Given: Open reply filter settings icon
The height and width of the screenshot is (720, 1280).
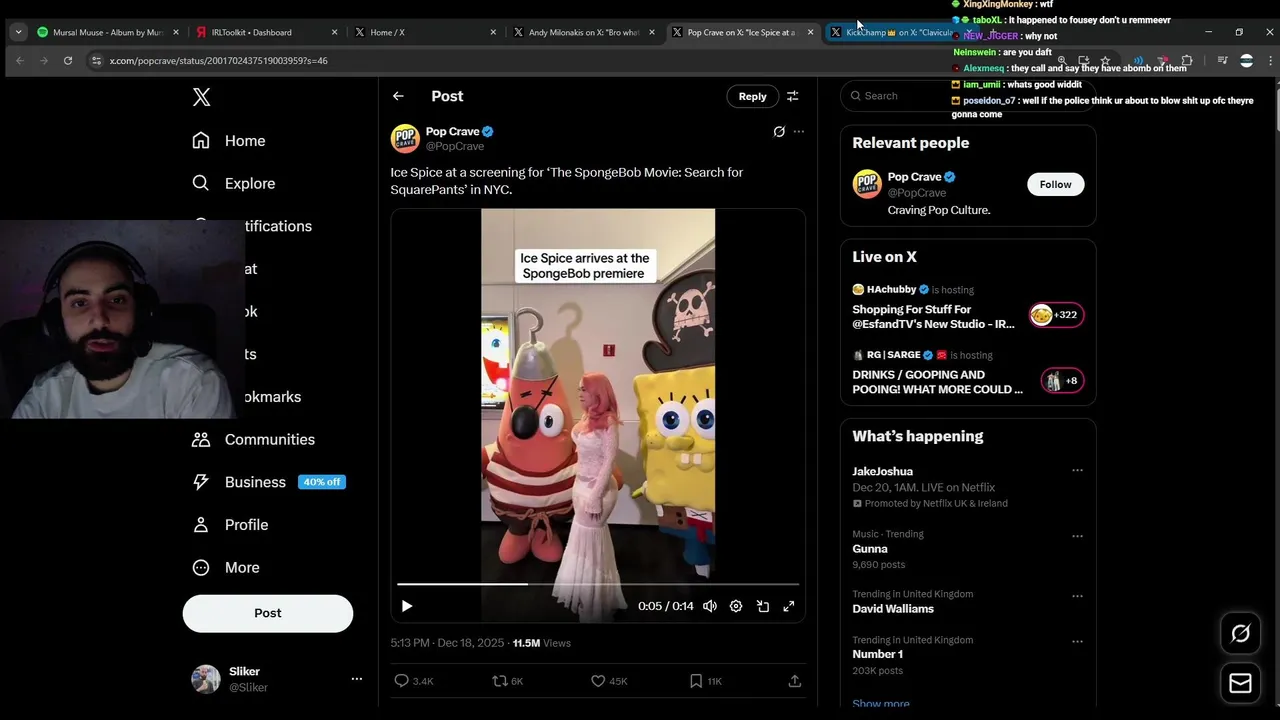Looking at the screenshot, I should tap(792, 96).
